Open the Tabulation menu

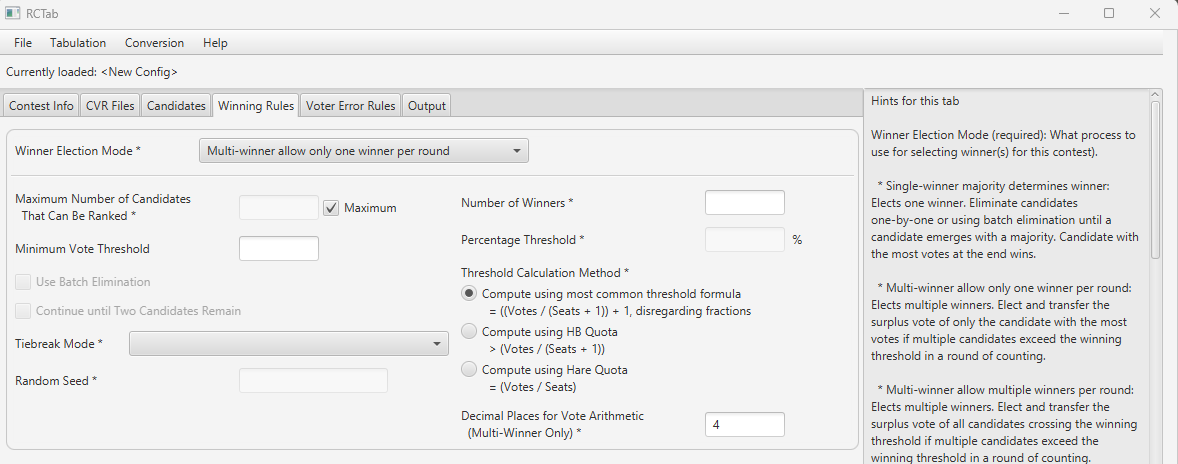pos(78,43)
